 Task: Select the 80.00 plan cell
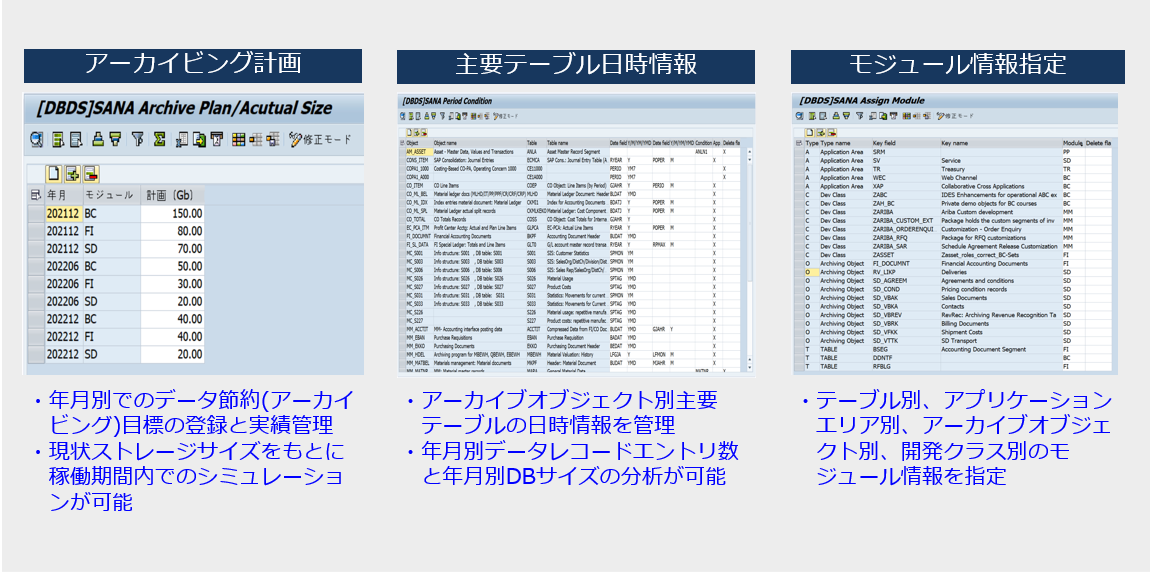172,231
